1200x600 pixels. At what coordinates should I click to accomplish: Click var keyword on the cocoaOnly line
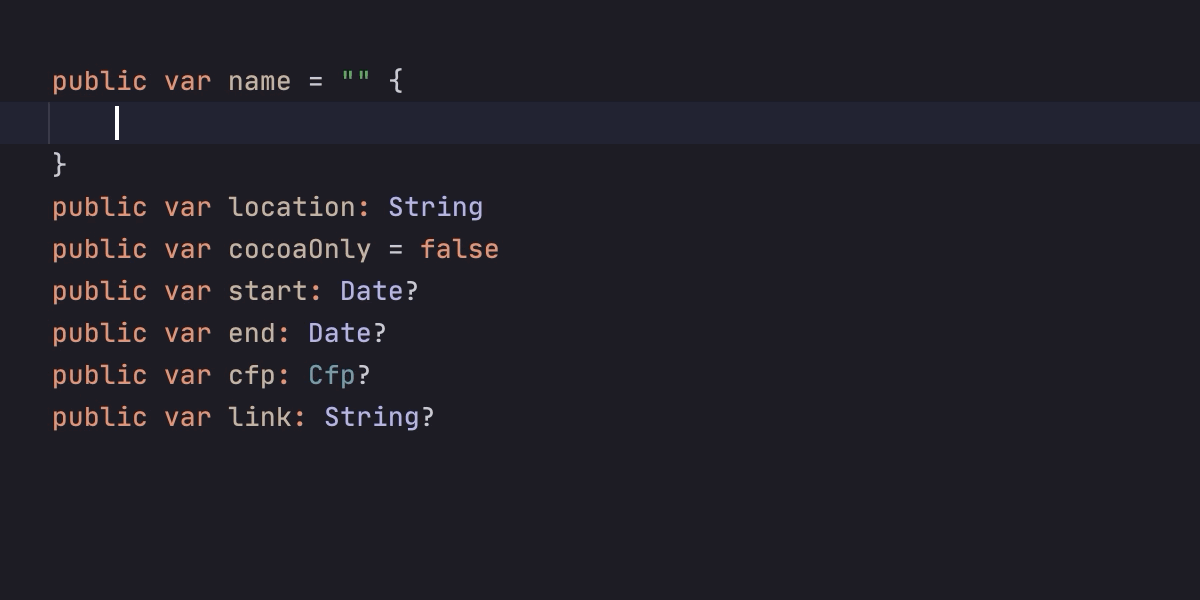(188, 249)
